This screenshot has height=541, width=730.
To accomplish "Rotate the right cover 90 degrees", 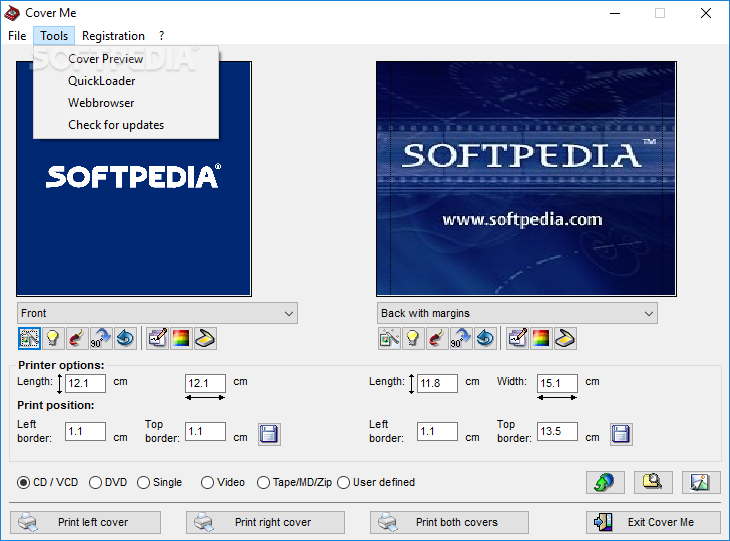I will [461, 338].
